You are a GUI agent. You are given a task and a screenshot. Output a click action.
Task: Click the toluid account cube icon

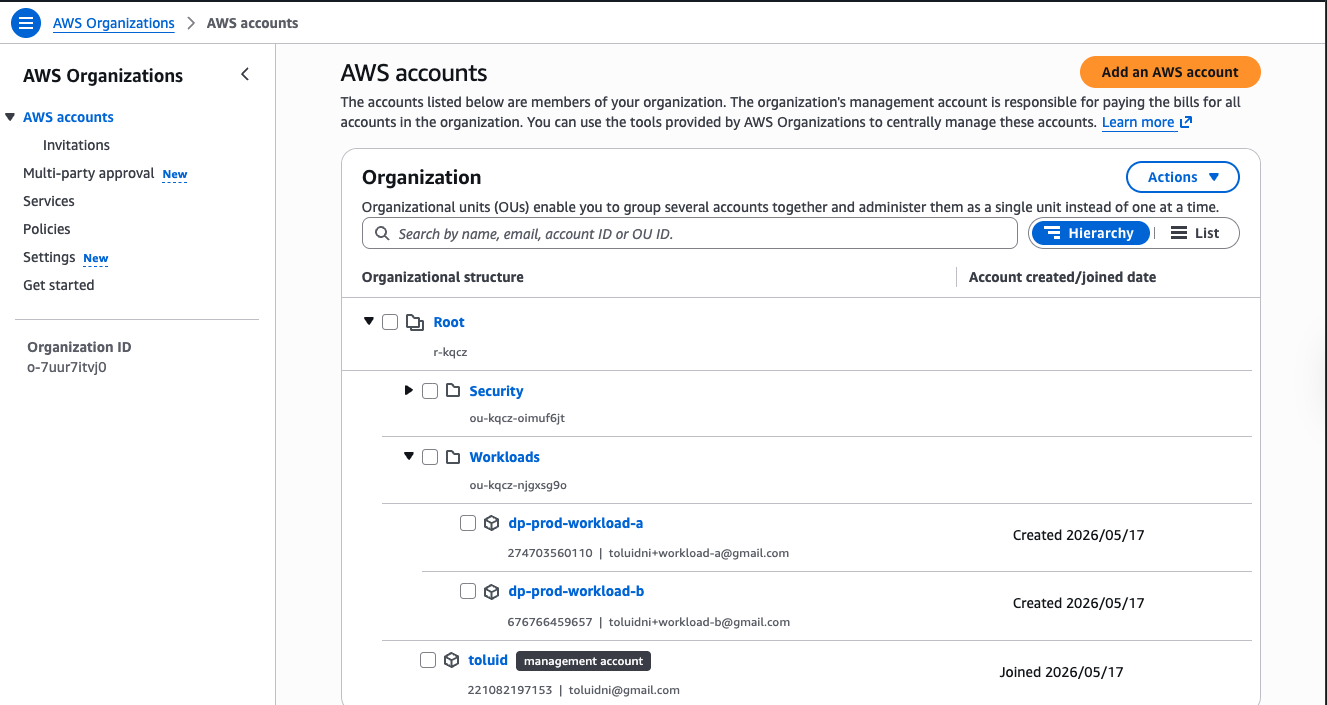pyautogui.click(x=451, y=660)
